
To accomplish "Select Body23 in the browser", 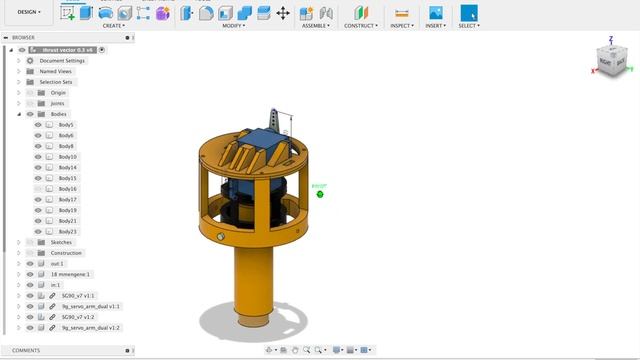I will [x=67, y=232].
